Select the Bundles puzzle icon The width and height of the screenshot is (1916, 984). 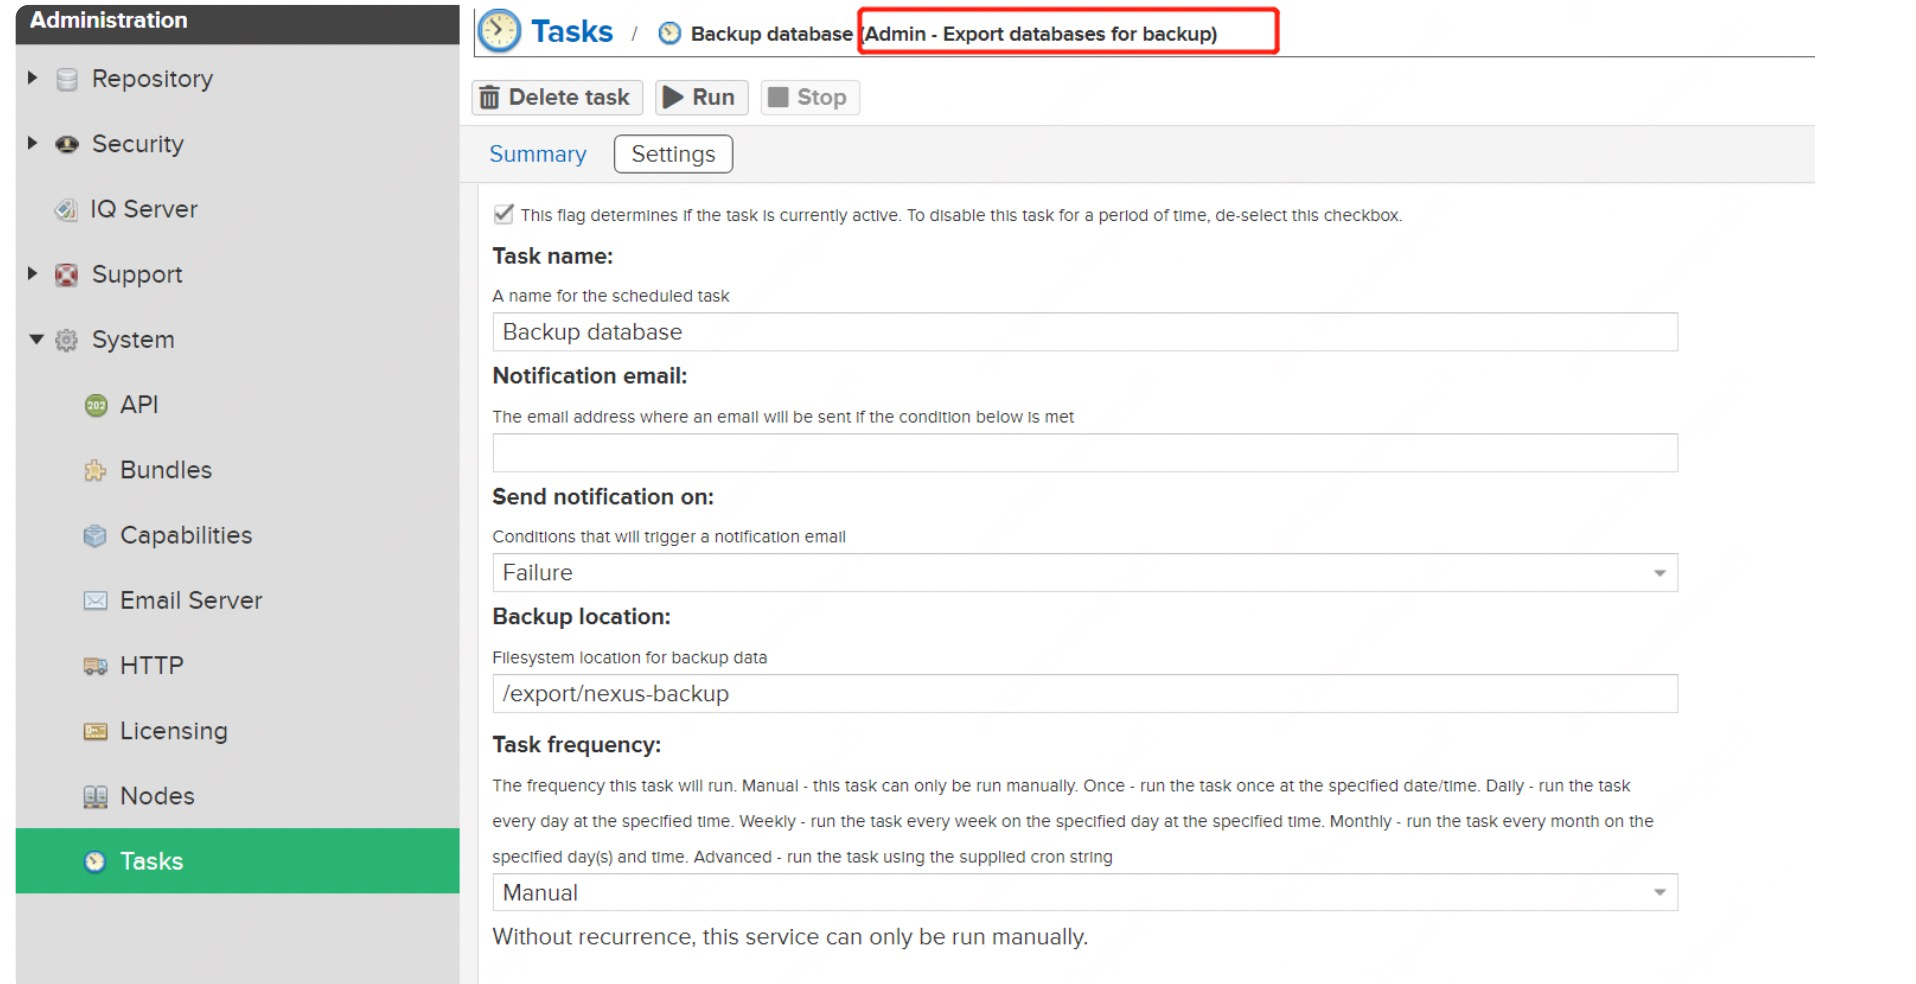click(x=95, y=470)
